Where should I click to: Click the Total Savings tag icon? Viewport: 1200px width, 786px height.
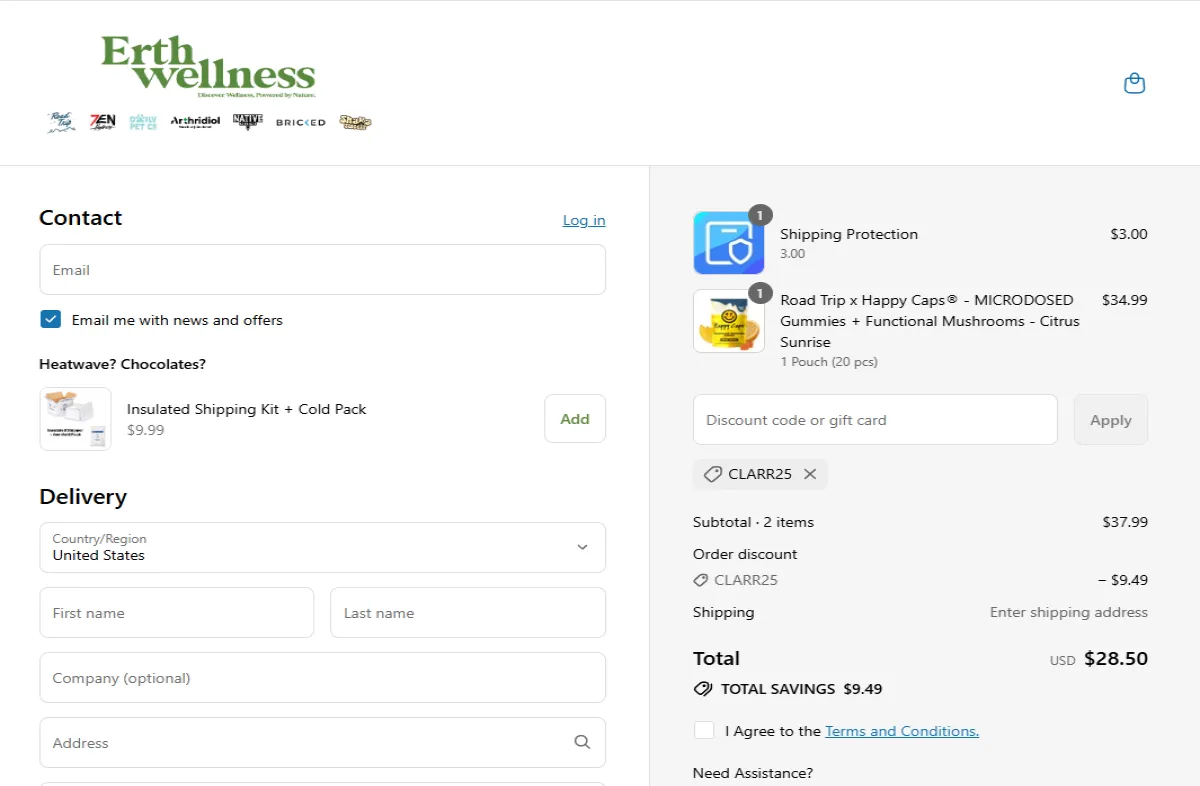pyautogui.click(x=703, y=689)
